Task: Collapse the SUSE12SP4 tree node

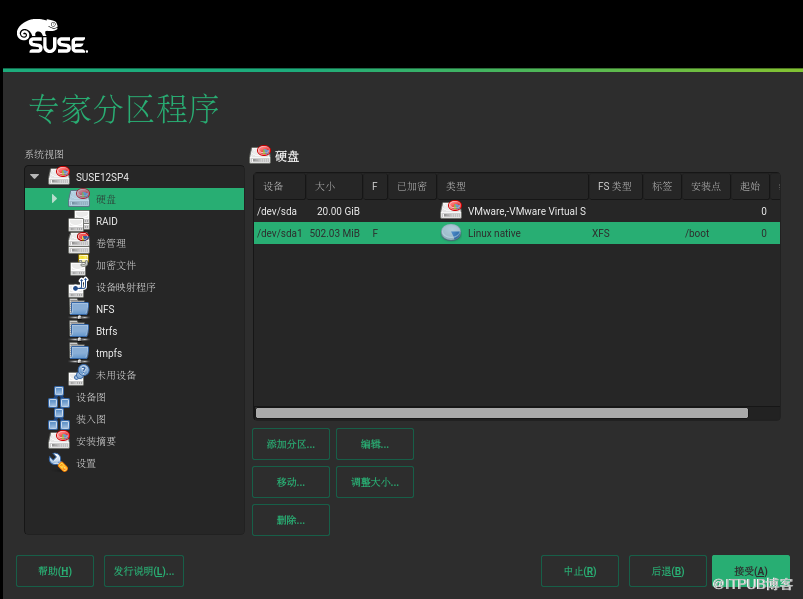Action: (x=35, y=177)
